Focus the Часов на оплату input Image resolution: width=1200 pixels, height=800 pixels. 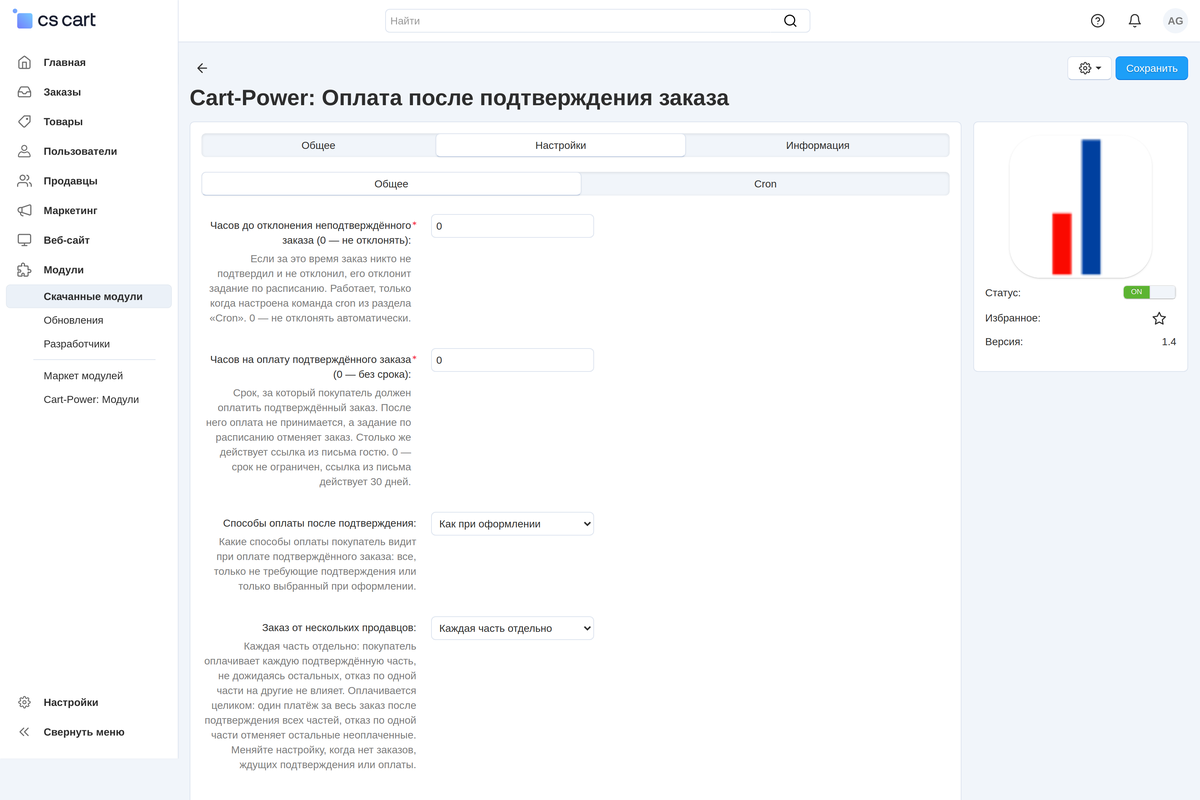tap(512, 360)
